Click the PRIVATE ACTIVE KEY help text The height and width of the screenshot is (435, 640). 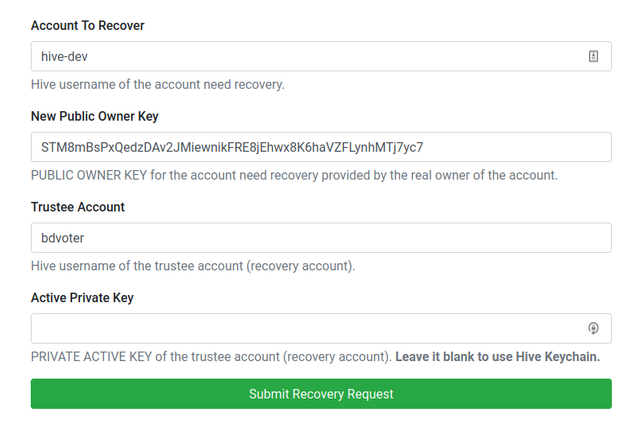click(x=211, y=357)
